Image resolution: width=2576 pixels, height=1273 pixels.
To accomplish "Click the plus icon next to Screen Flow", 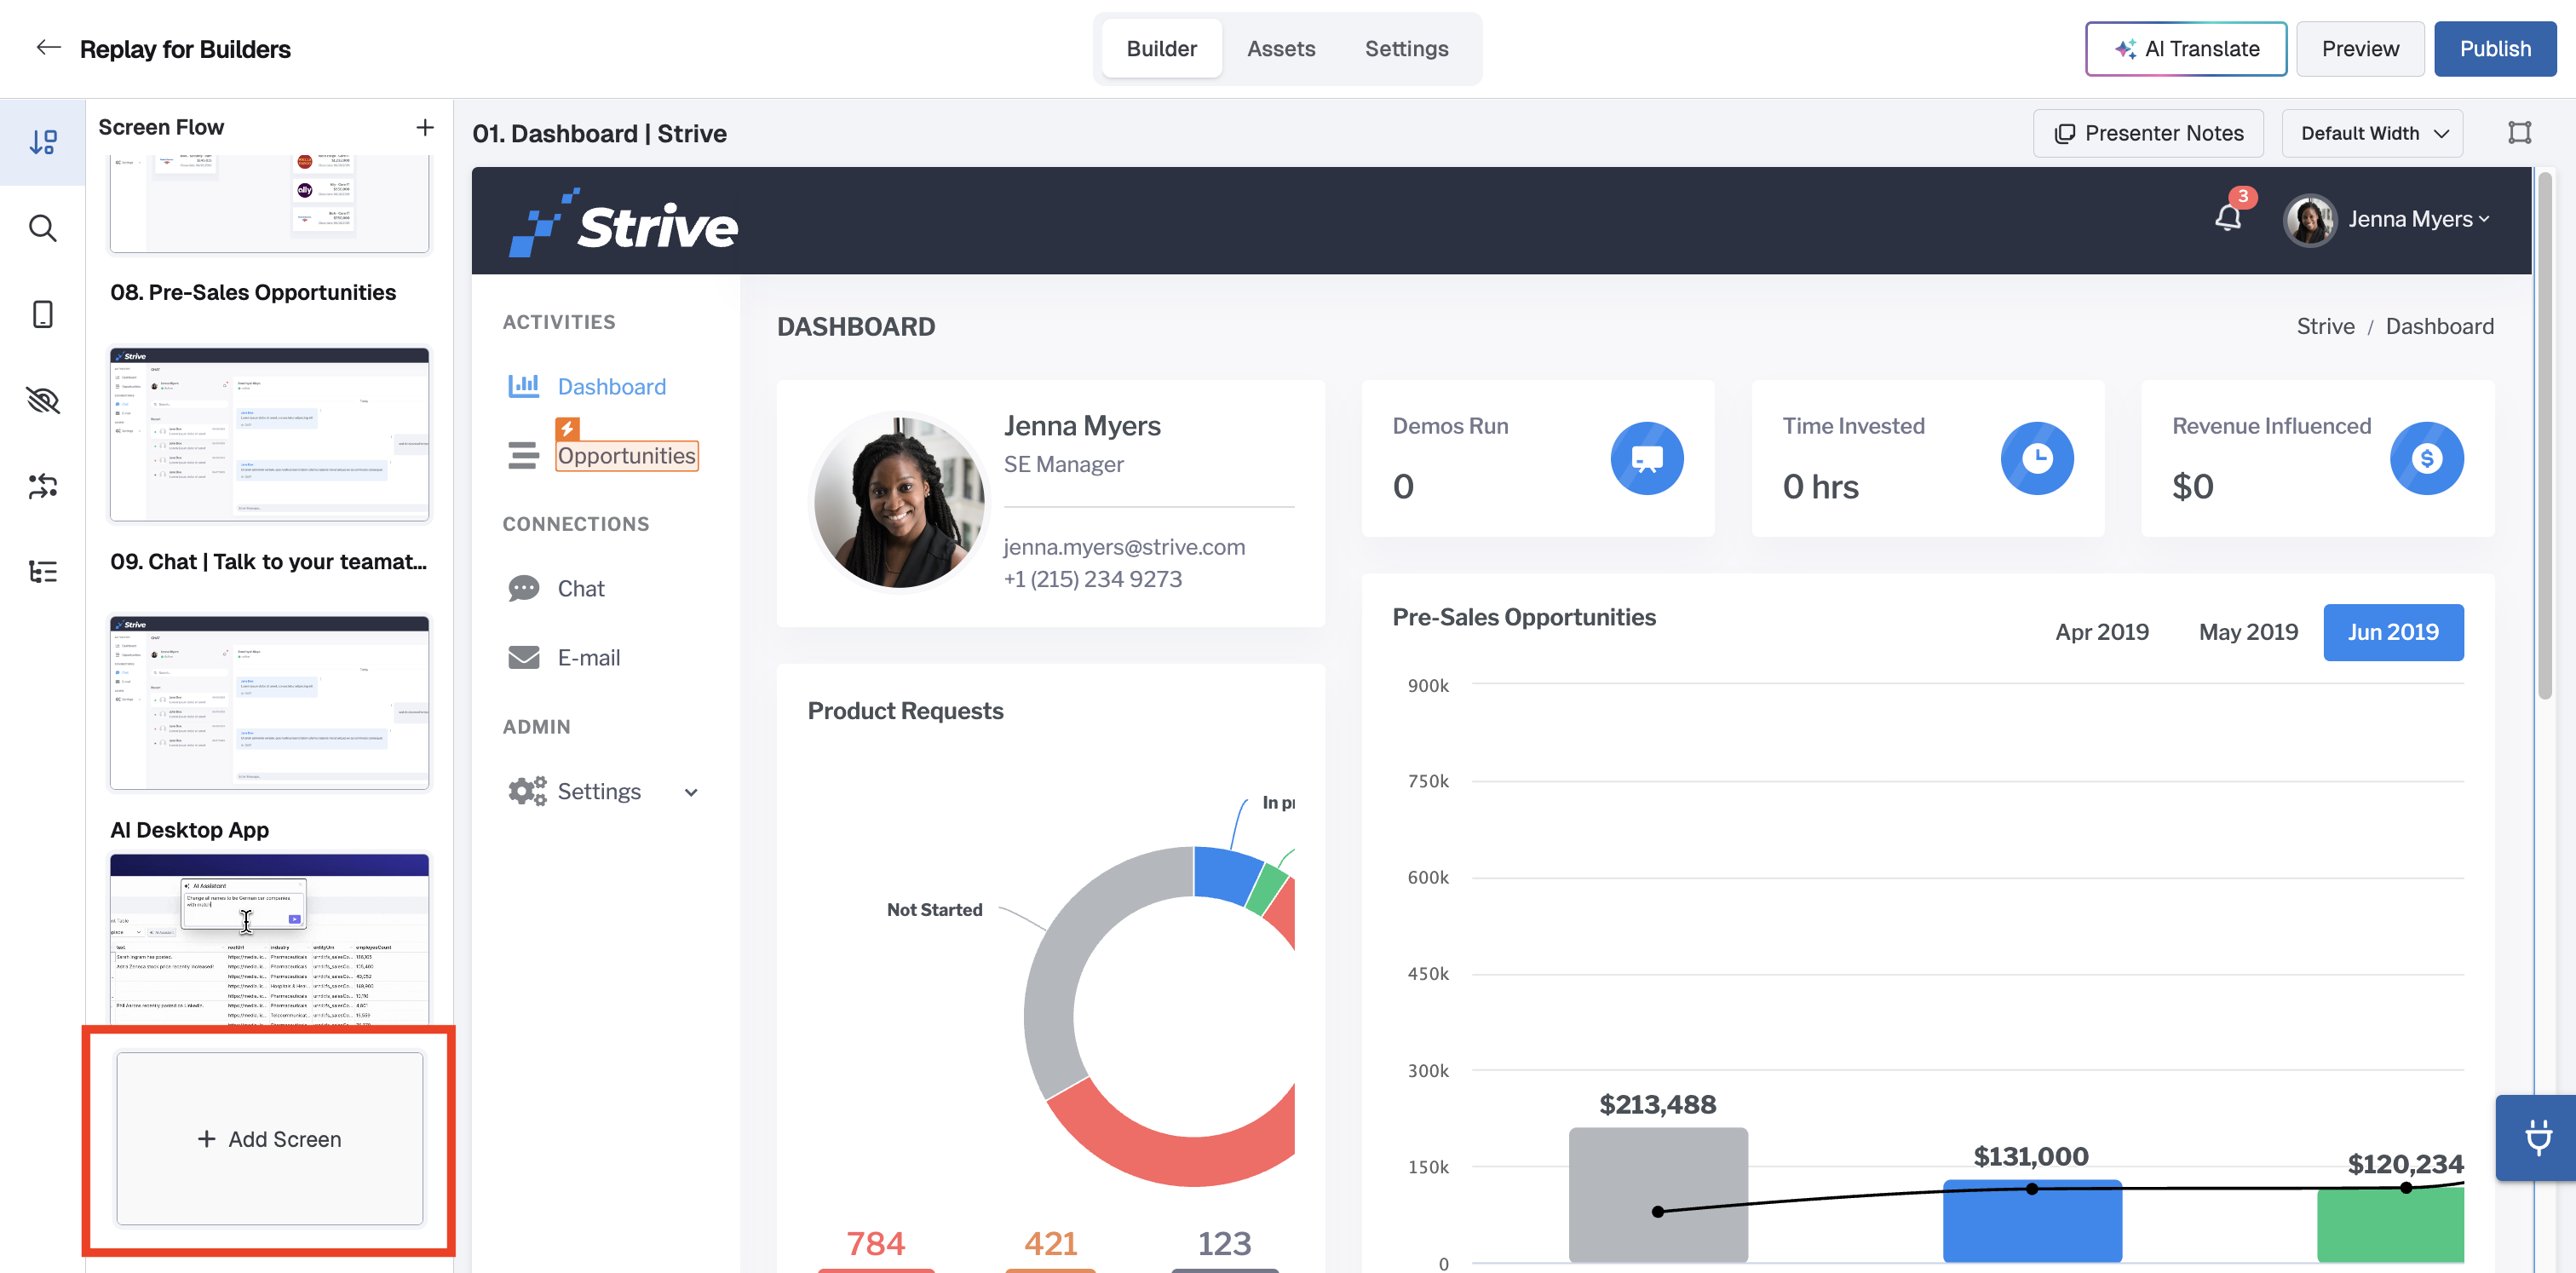I will [x=425, y=127].
